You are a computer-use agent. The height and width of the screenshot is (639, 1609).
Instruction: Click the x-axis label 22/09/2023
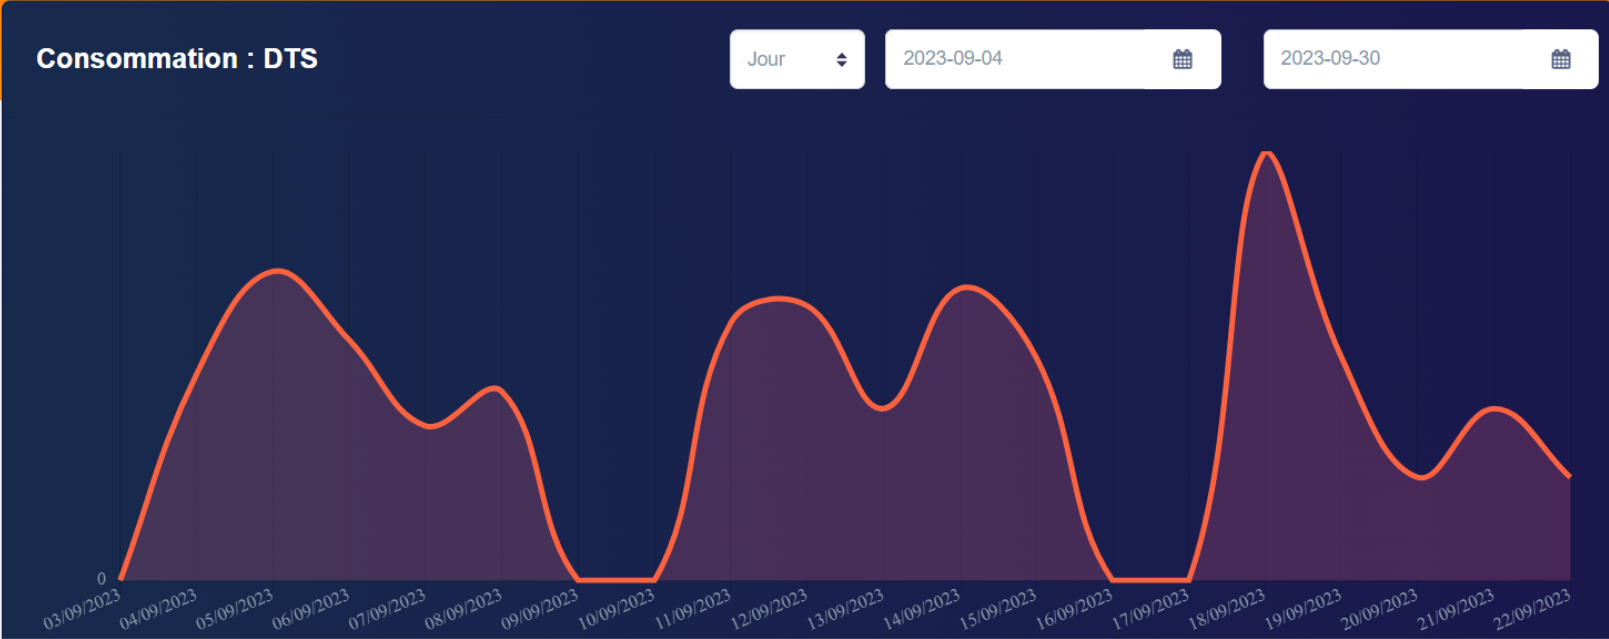[1532, 609]
